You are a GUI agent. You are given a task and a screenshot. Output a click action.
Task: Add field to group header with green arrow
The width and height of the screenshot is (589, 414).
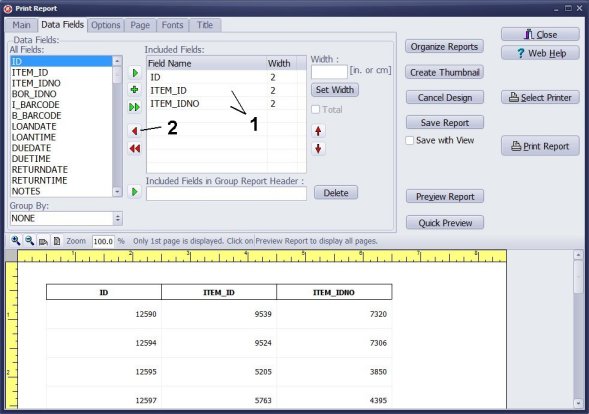tap(134, 192)
